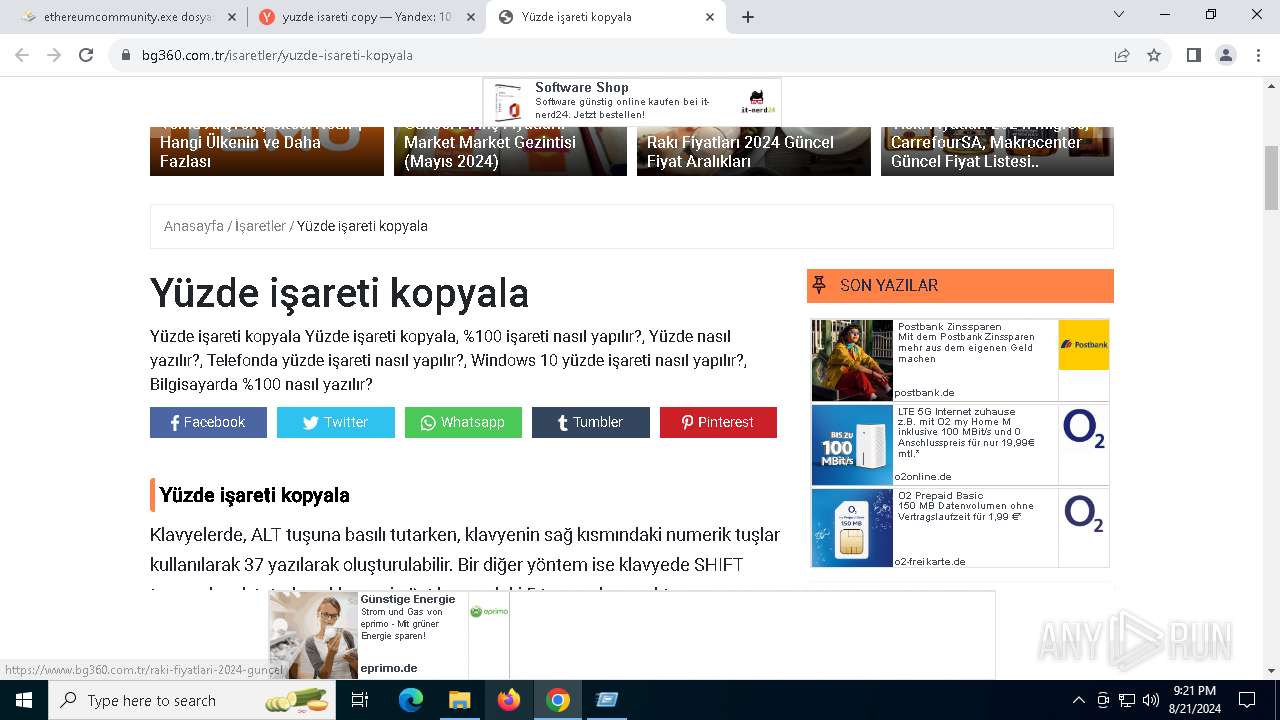Click the scrollbar down arrow
Viewport: 1280px width, 720px height.
click(1271, 671)
